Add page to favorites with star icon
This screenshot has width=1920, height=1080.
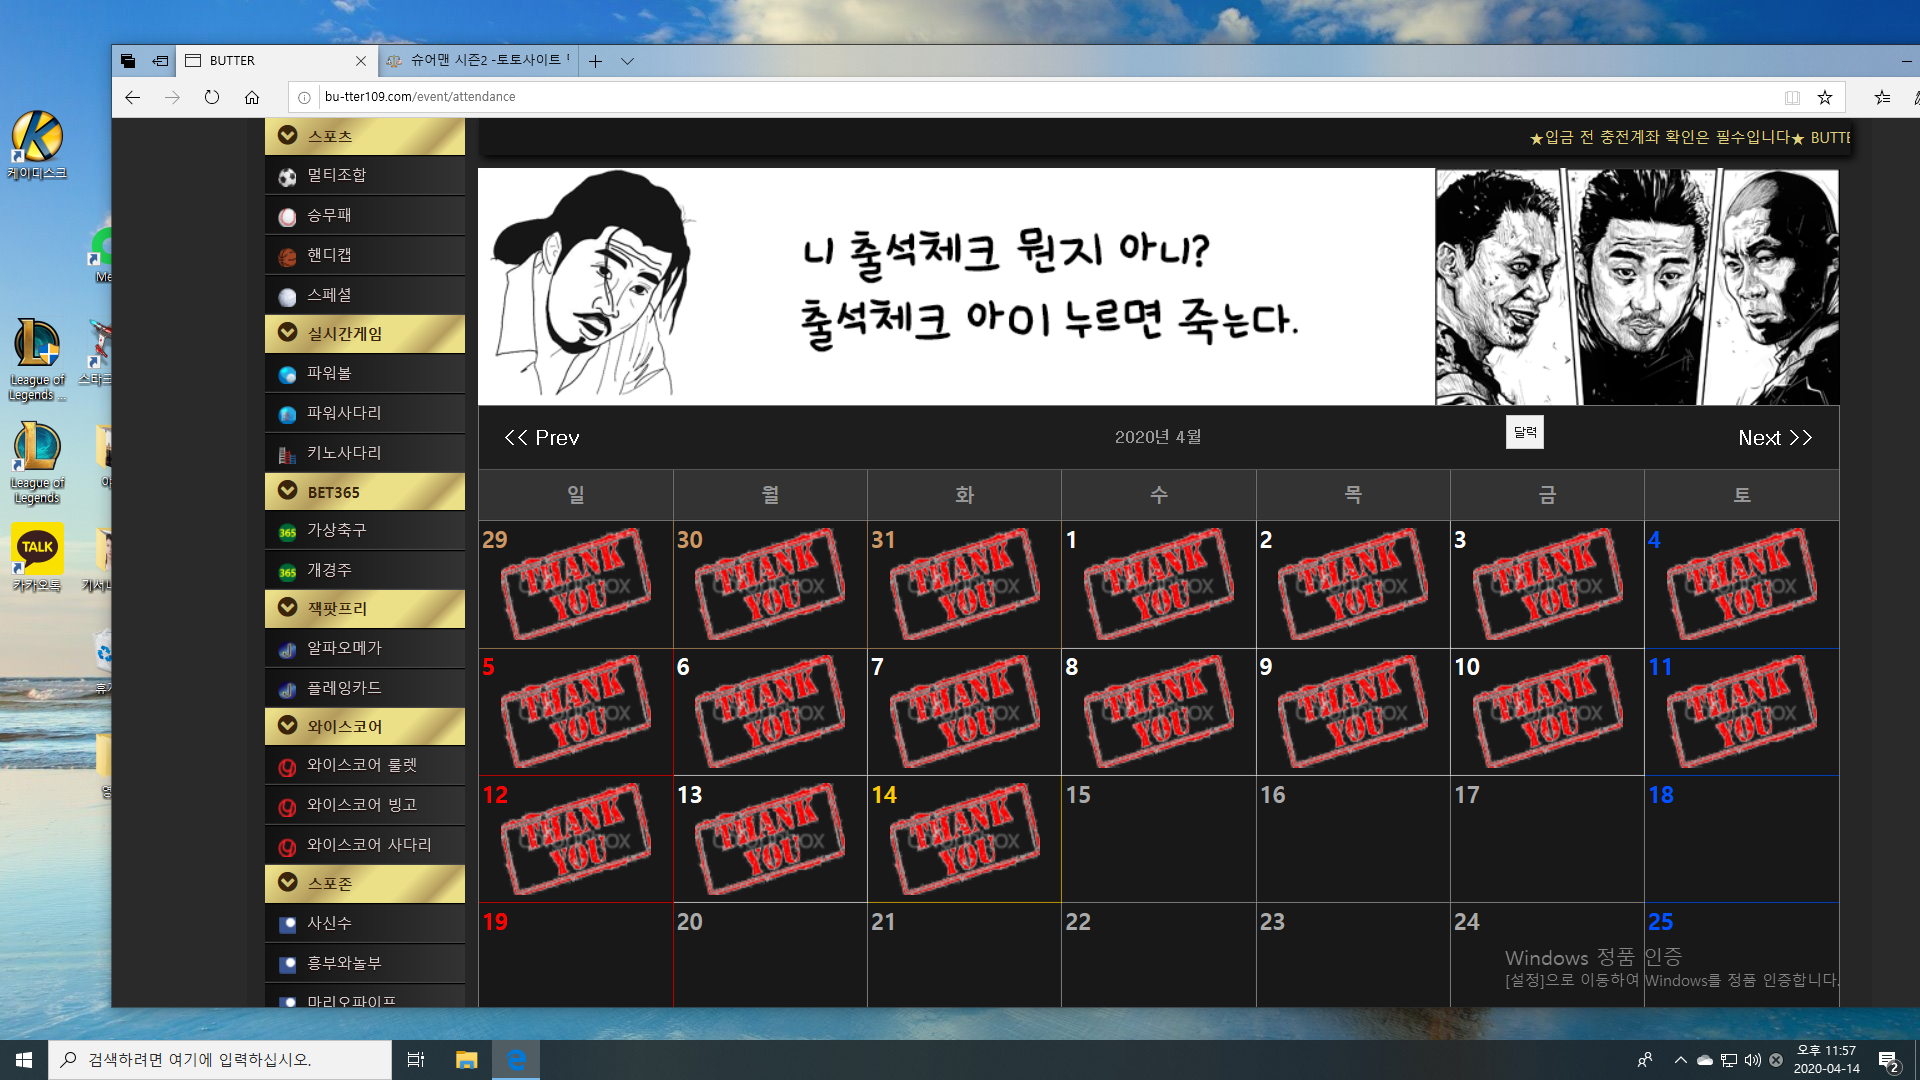coord(1824,97)
